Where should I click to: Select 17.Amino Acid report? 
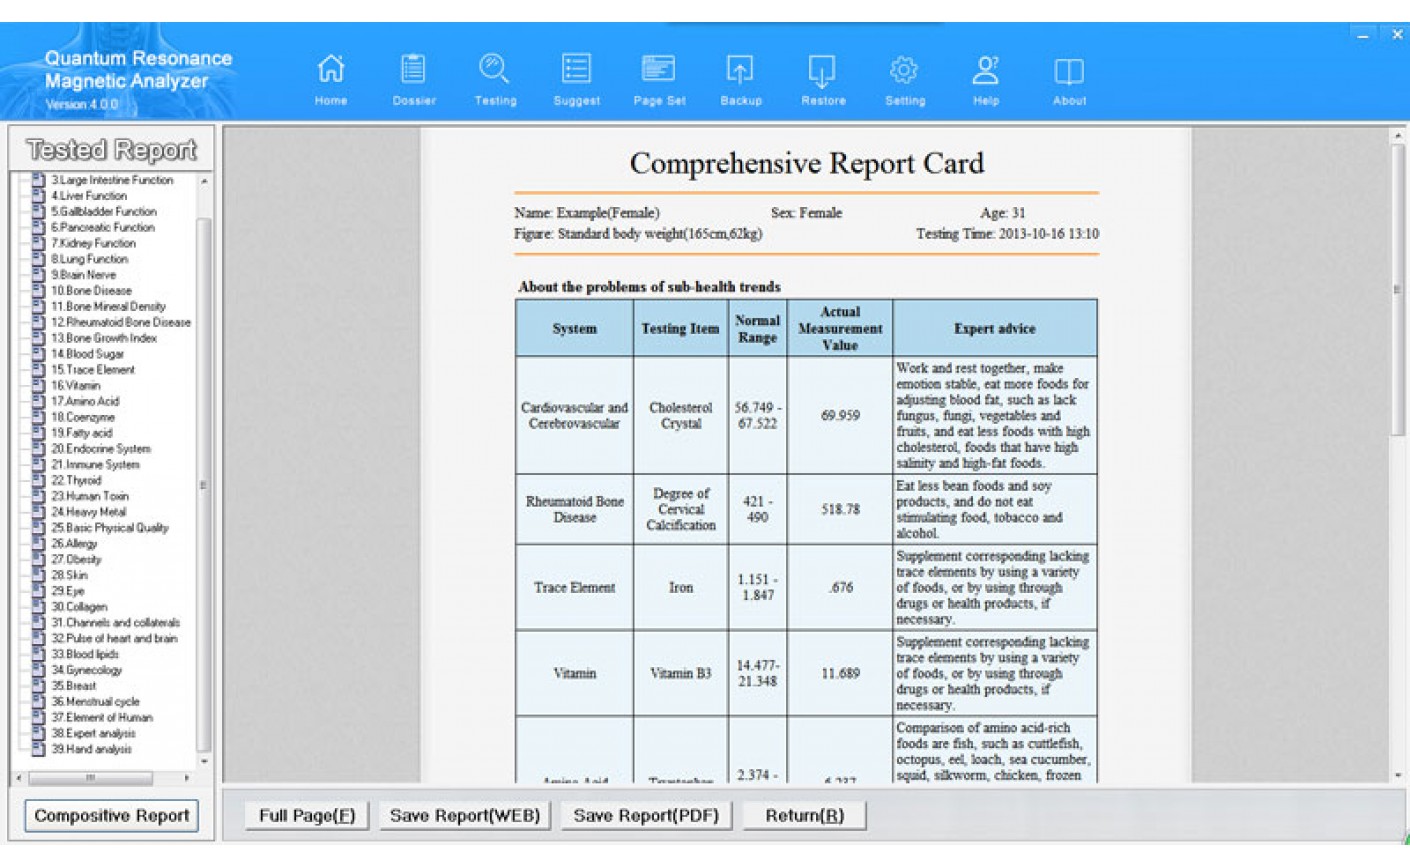[85, 401]
